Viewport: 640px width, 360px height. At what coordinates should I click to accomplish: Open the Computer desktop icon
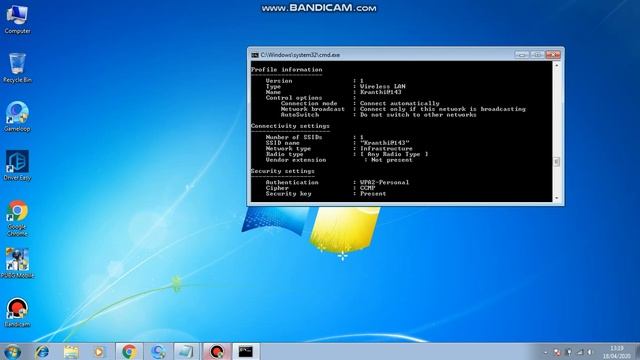[17, 20]
